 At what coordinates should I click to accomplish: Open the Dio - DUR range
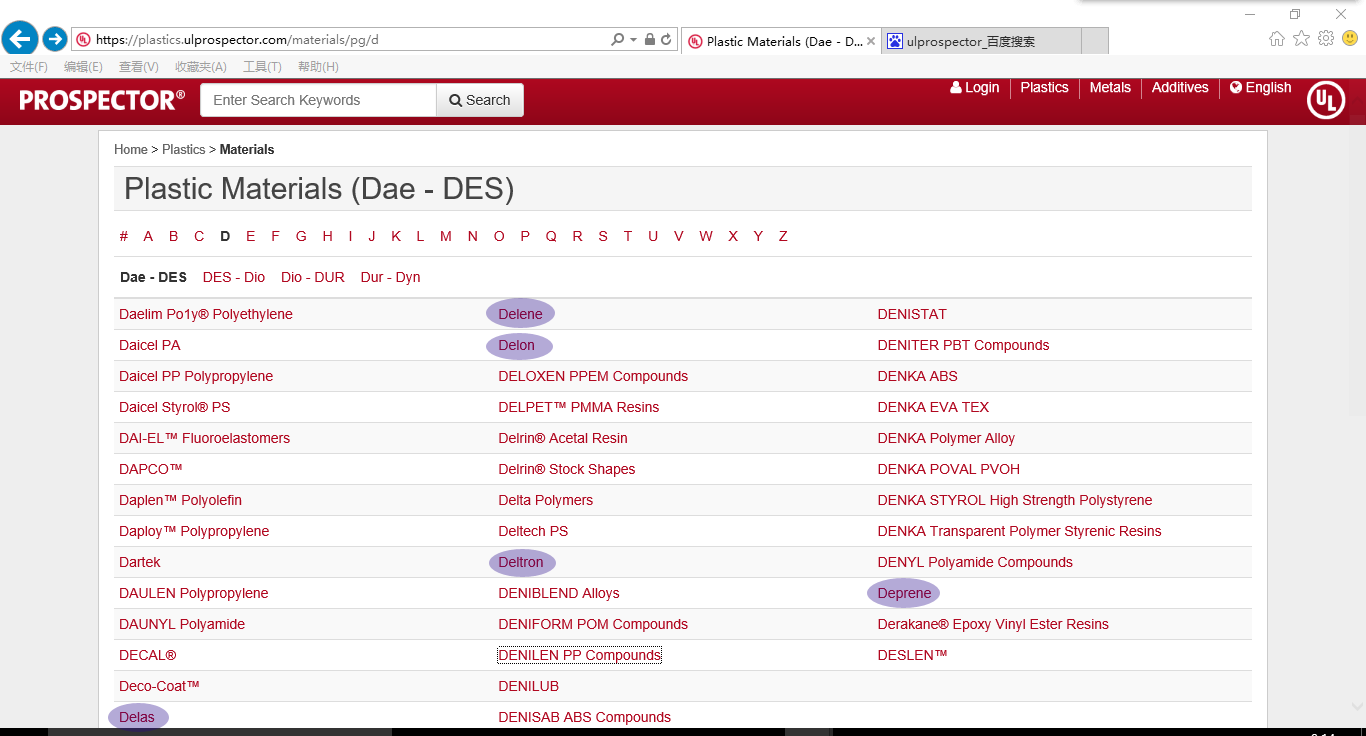coord(313,277)
